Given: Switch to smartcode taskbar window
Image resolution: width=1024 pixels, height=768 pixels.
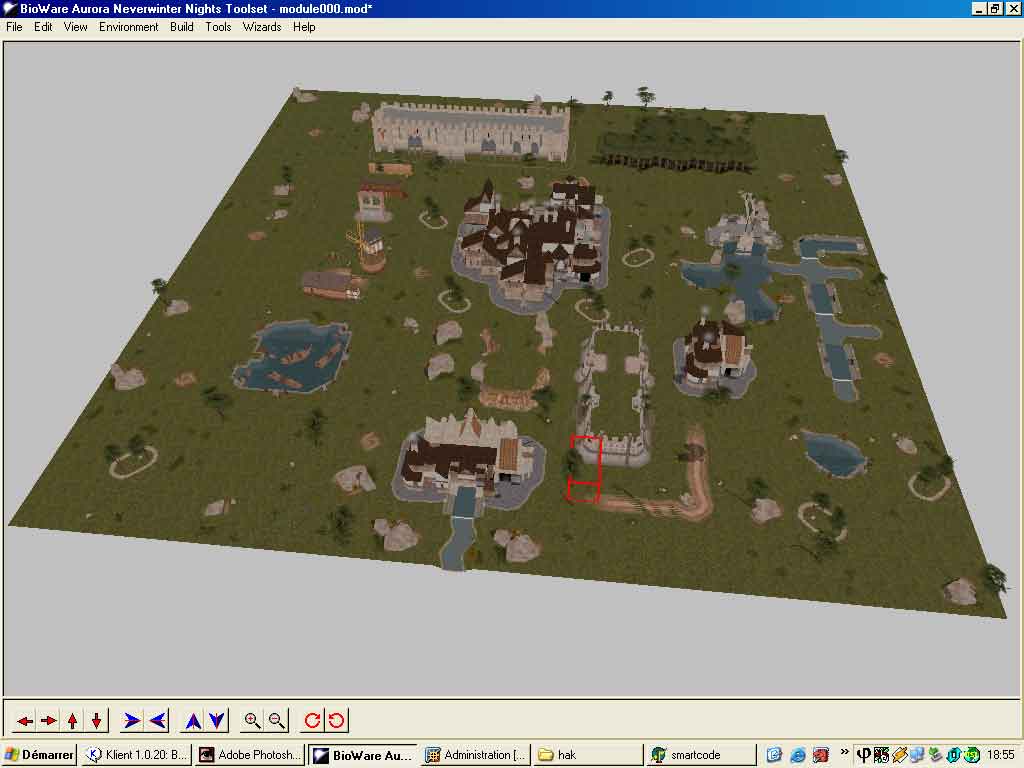Looking at the screenshot, I should [701, 755].
